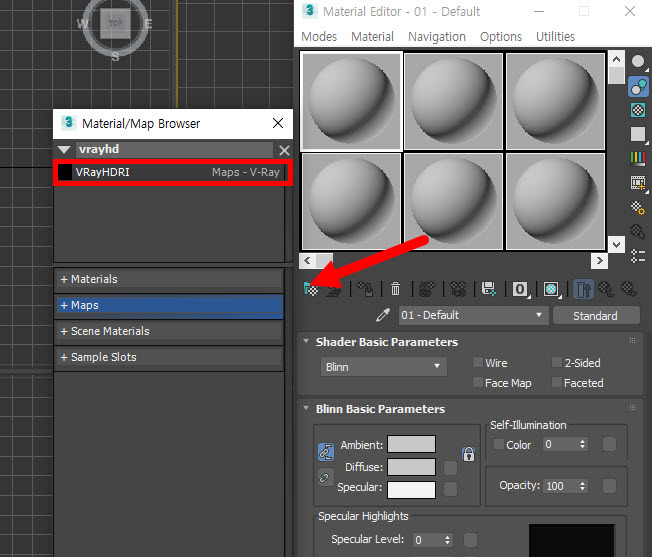Enable the Face Map checkbox
The height and width of the screenshot is (557, 652).
pos(478,382)
